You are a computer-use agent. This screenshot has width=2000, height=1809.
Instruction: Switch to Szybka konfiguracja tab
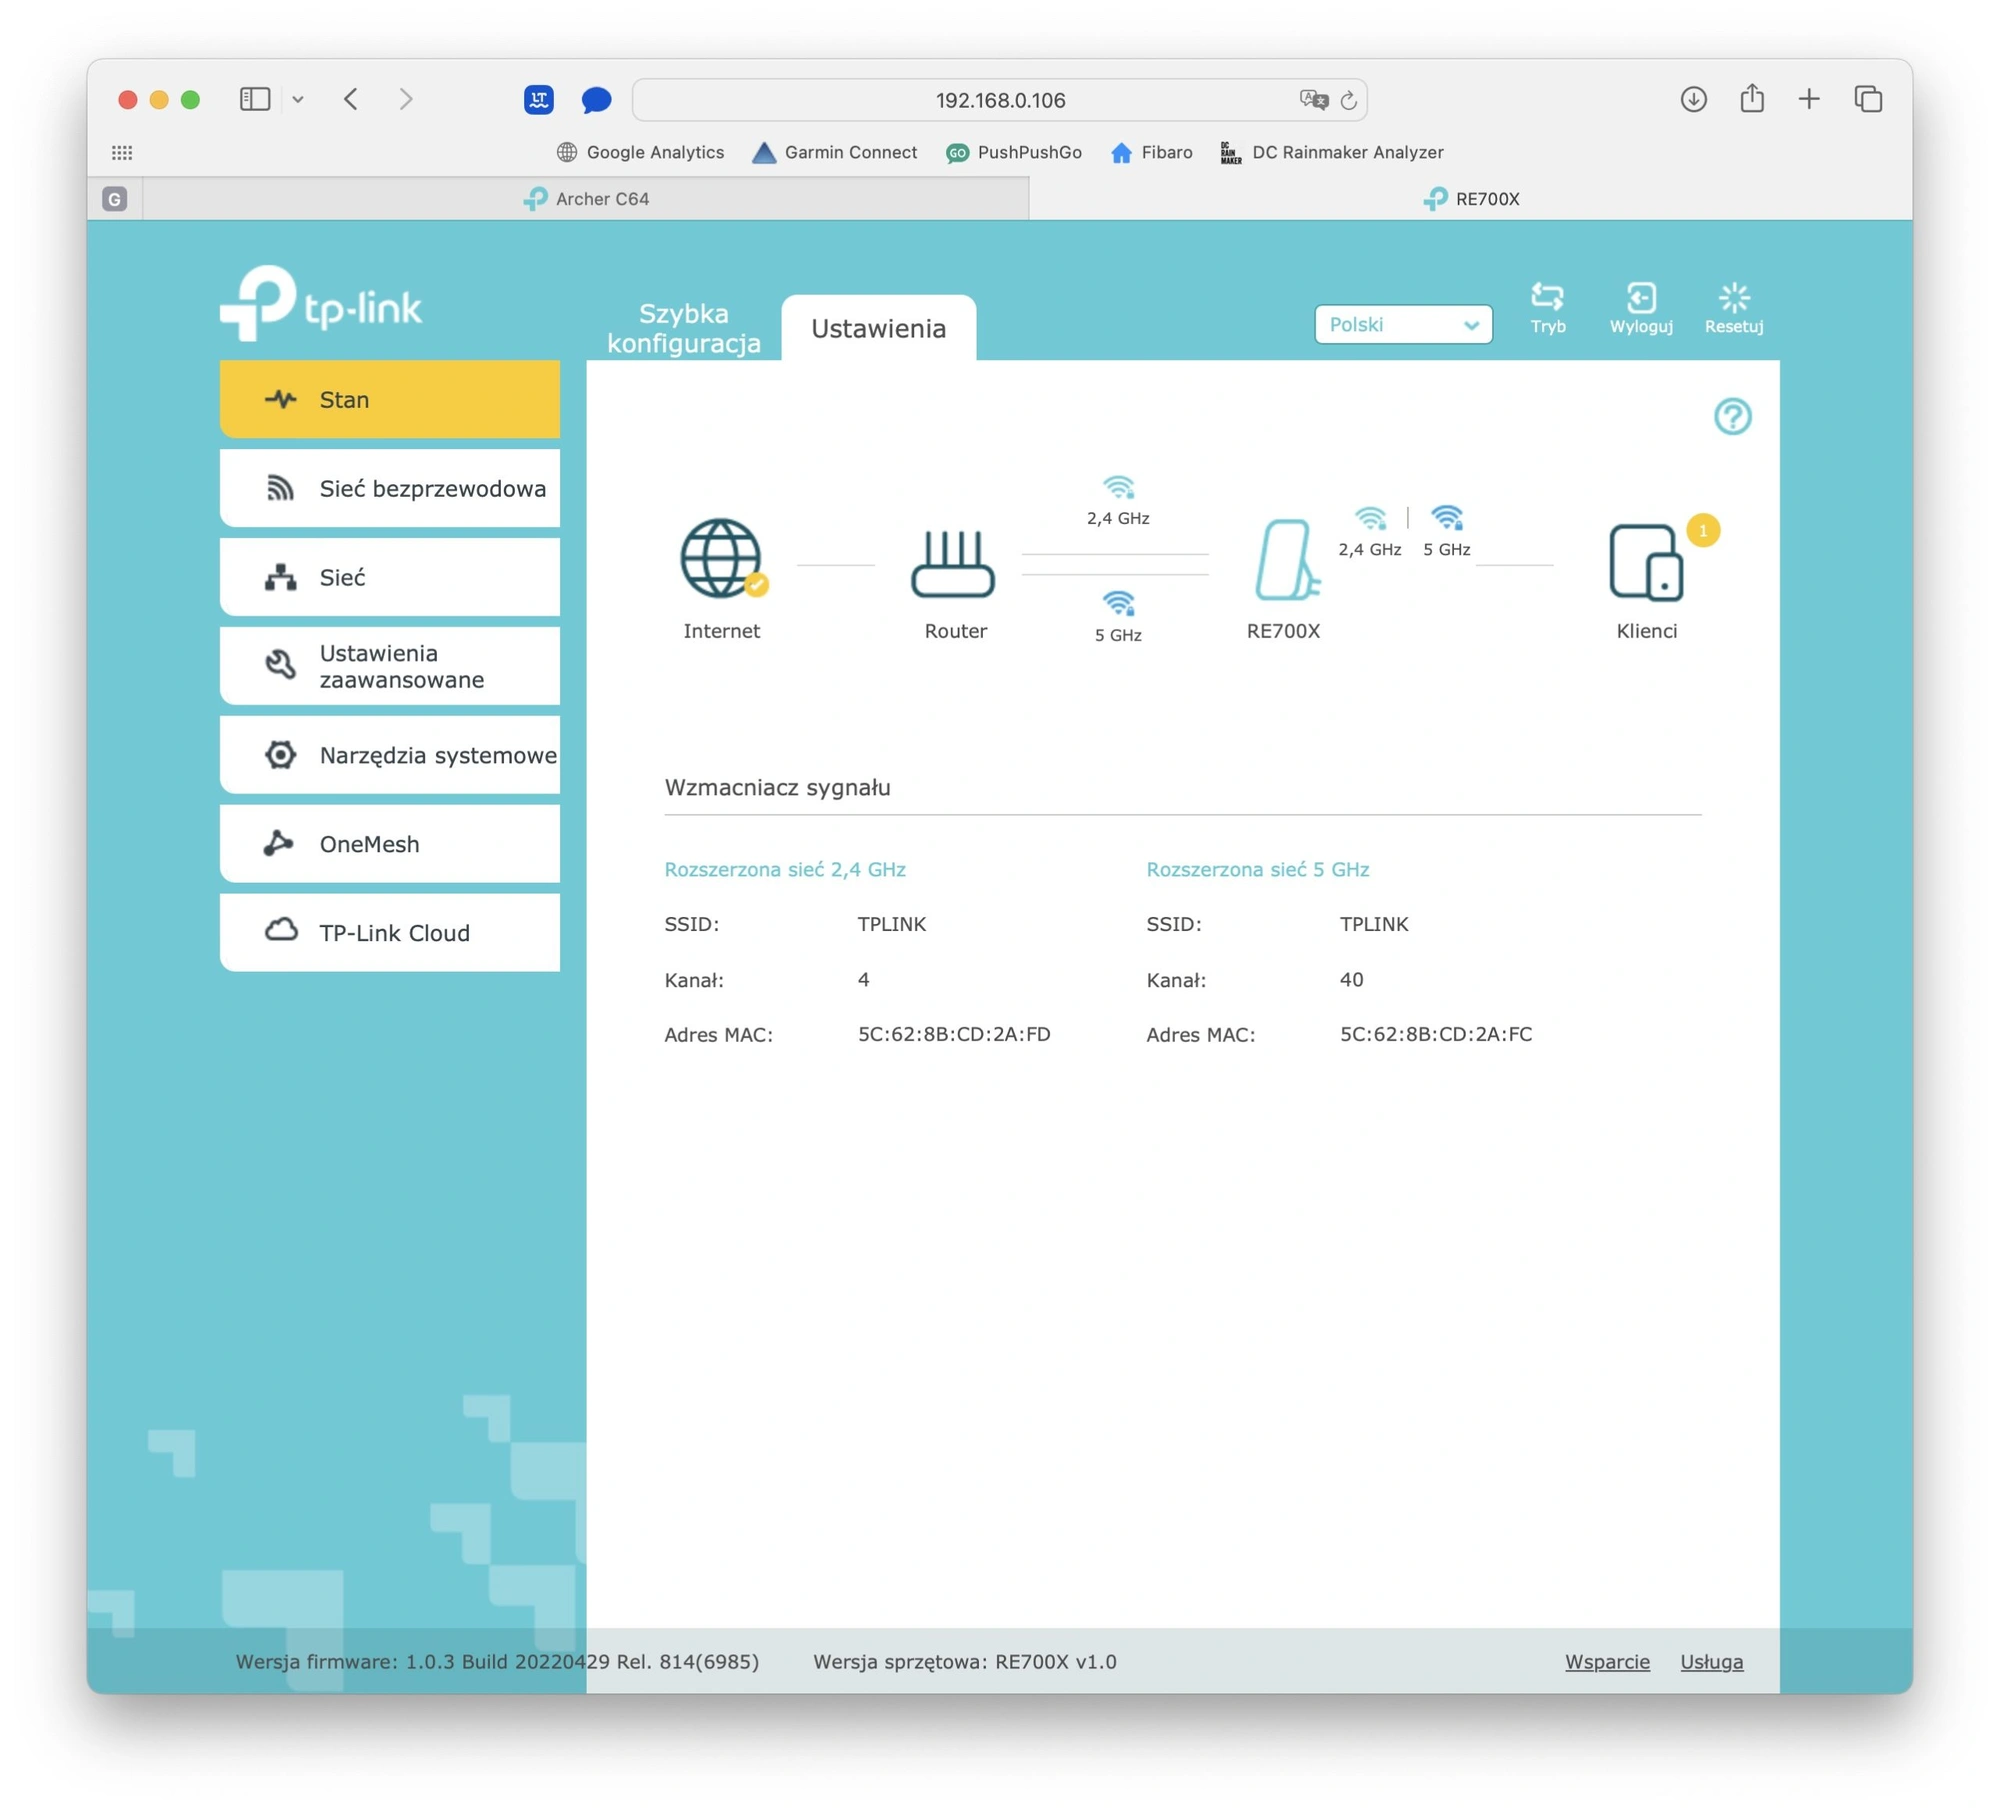(683, 328)
